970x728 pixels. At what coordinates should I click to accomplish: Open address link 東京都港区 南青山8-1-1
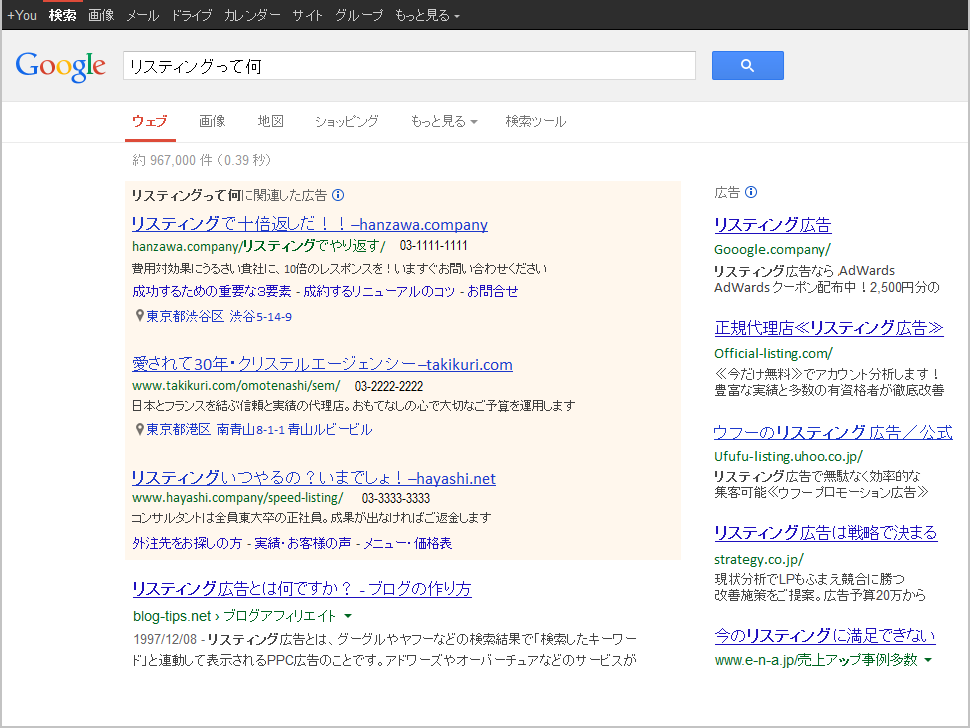point(259,429)
